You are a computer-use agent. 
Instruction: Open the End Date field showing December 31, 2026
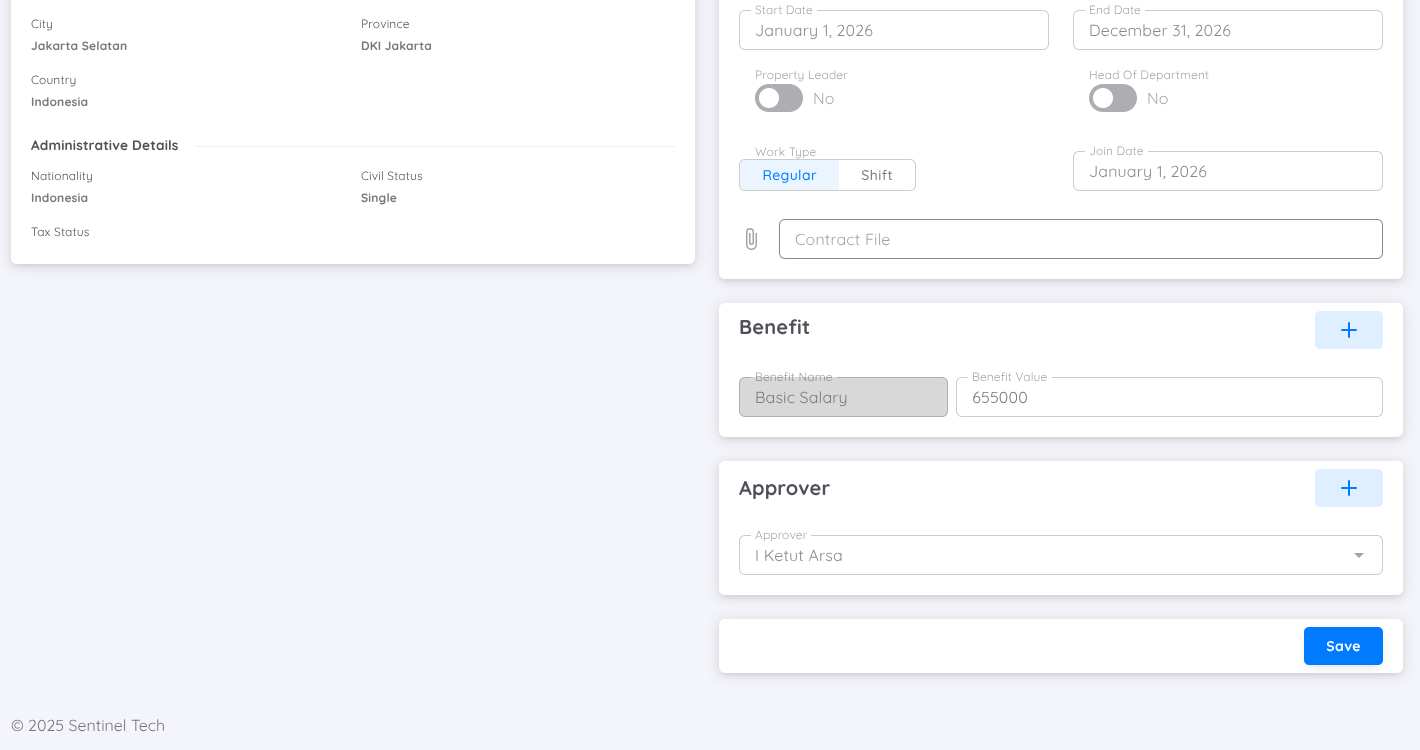point(1227,30)
